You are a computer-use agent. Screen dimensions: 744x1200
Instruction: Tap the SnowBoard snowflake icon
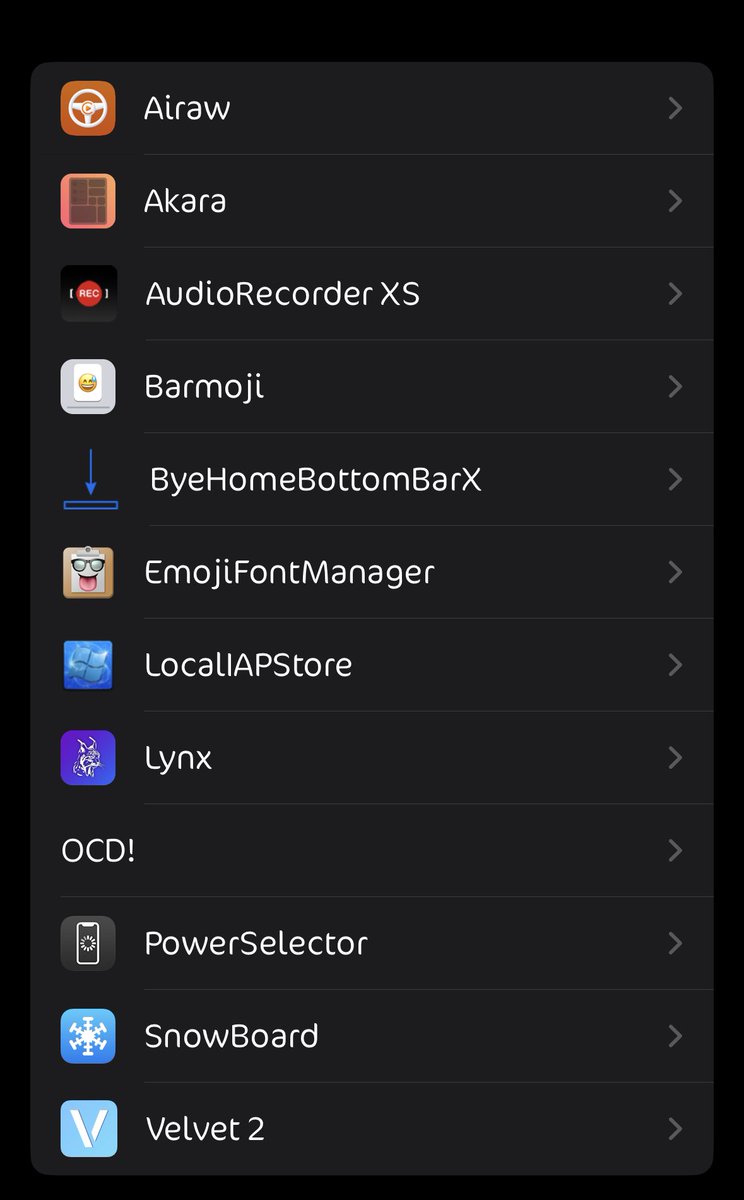point(88,1036)
